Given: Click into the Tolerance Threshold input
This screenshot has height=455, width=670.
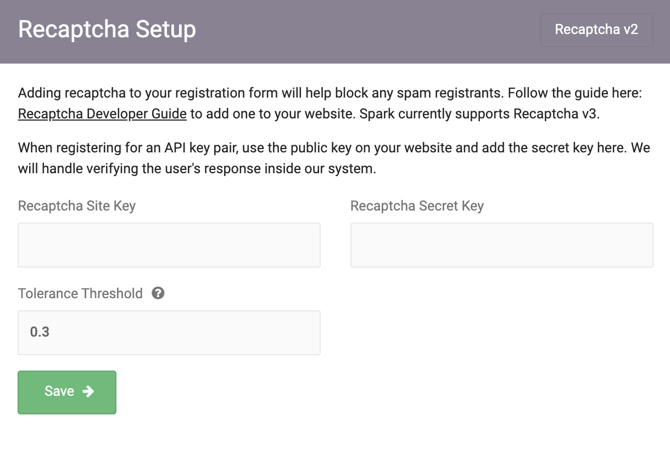Looking at the screenshot, I should point(169,333).
